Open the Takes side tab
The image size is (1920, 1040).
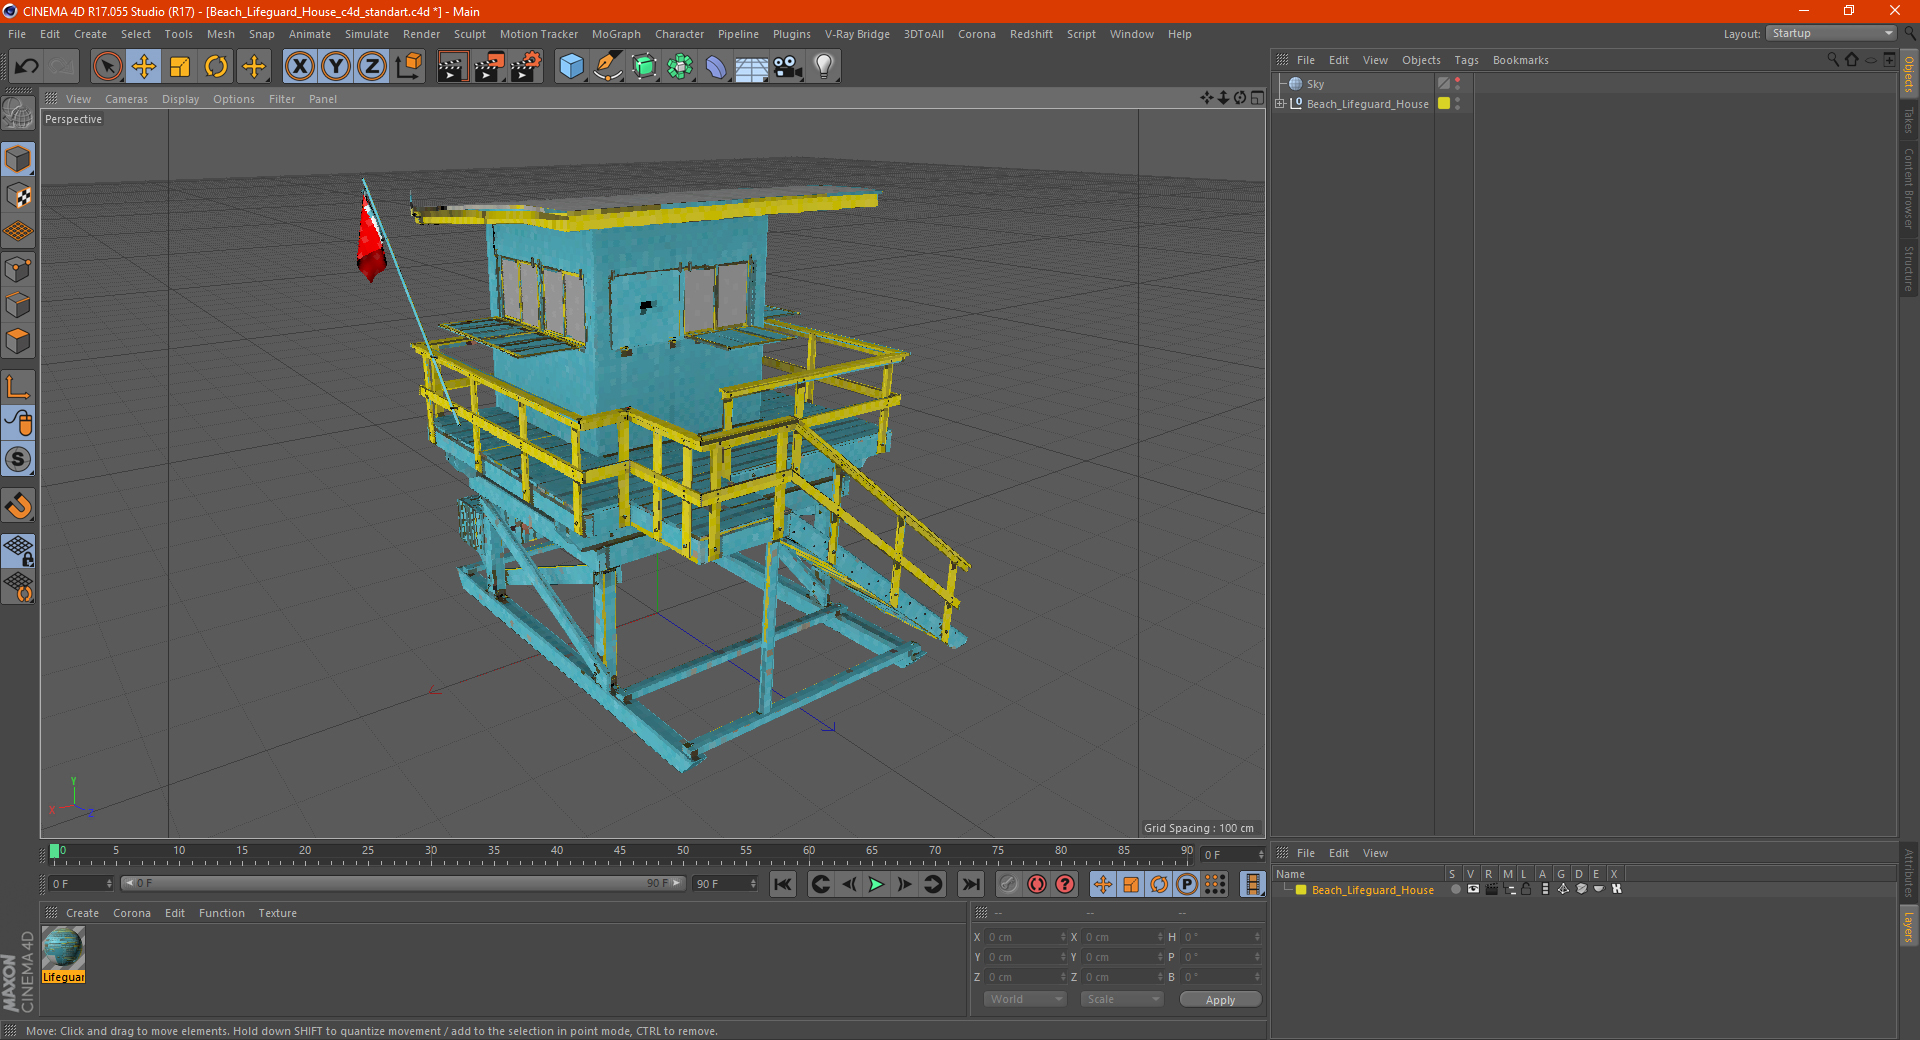(1909, 120)
